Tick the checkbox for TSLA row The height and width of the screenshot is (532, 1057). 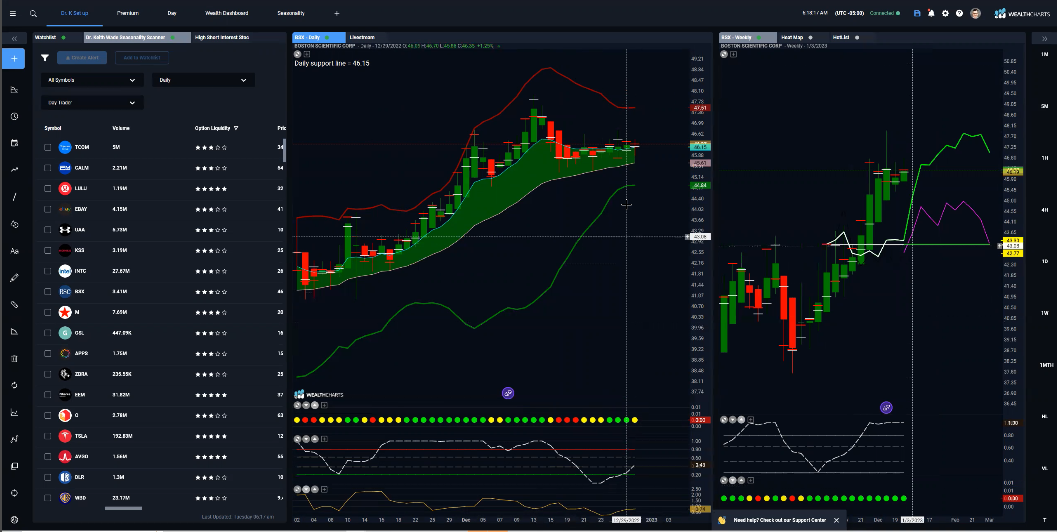[47, 436]
